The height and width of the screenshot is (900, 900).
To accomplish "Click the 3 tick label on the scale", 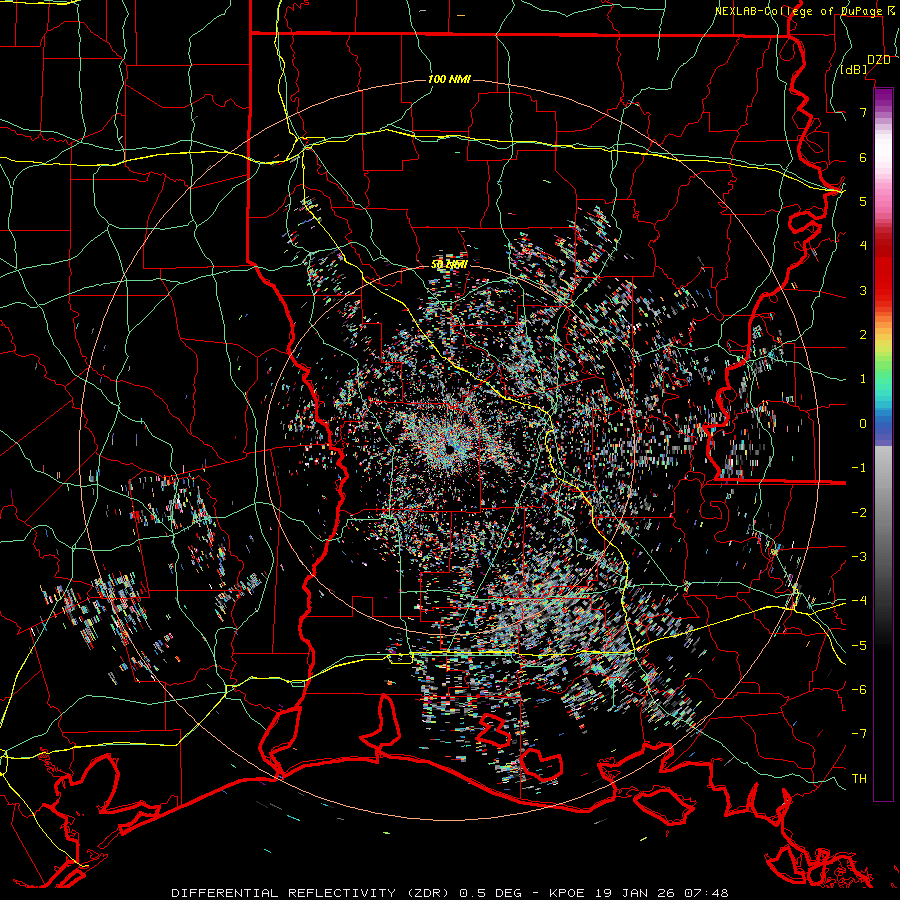I will tap(863, 290).
